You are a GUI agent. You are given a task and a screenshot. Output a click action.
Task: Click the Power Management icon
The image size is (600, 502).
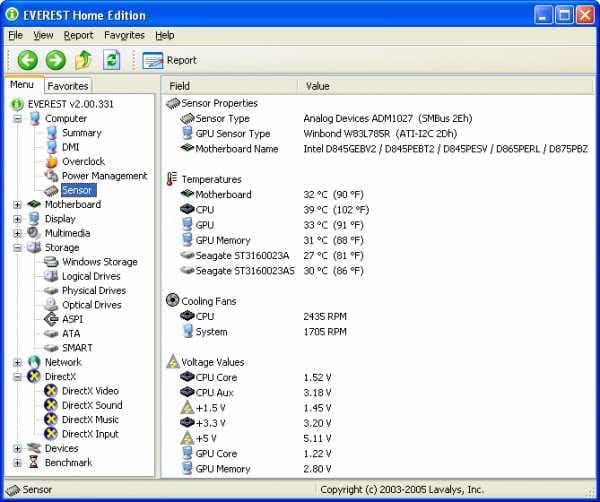pos(51,176)
